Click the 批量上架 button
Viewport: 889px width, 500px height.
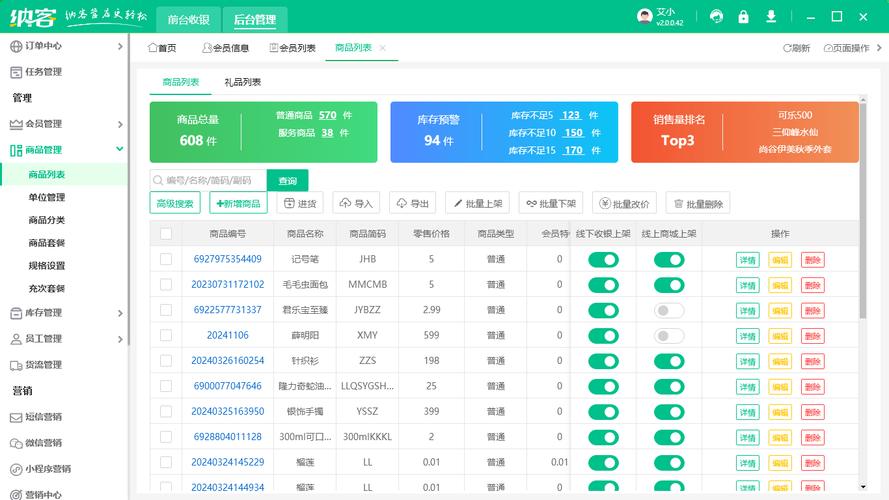click(477, 204)
